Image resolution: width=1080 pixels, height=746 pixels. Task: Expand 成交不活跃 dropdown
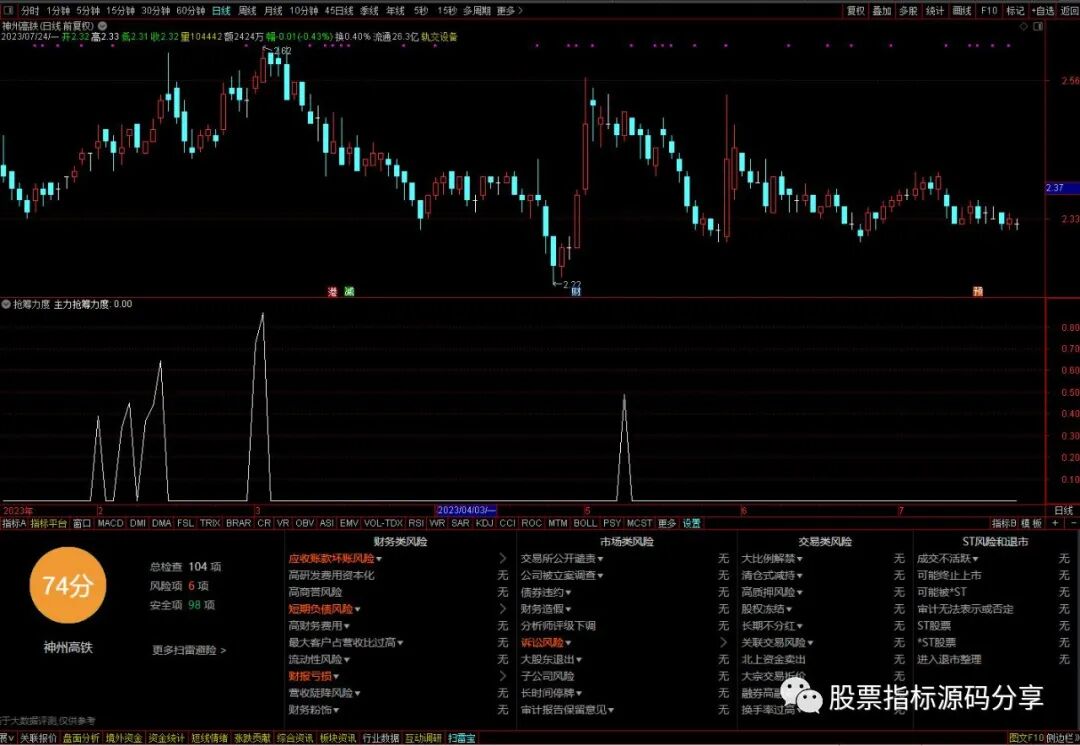pos(975,559)
